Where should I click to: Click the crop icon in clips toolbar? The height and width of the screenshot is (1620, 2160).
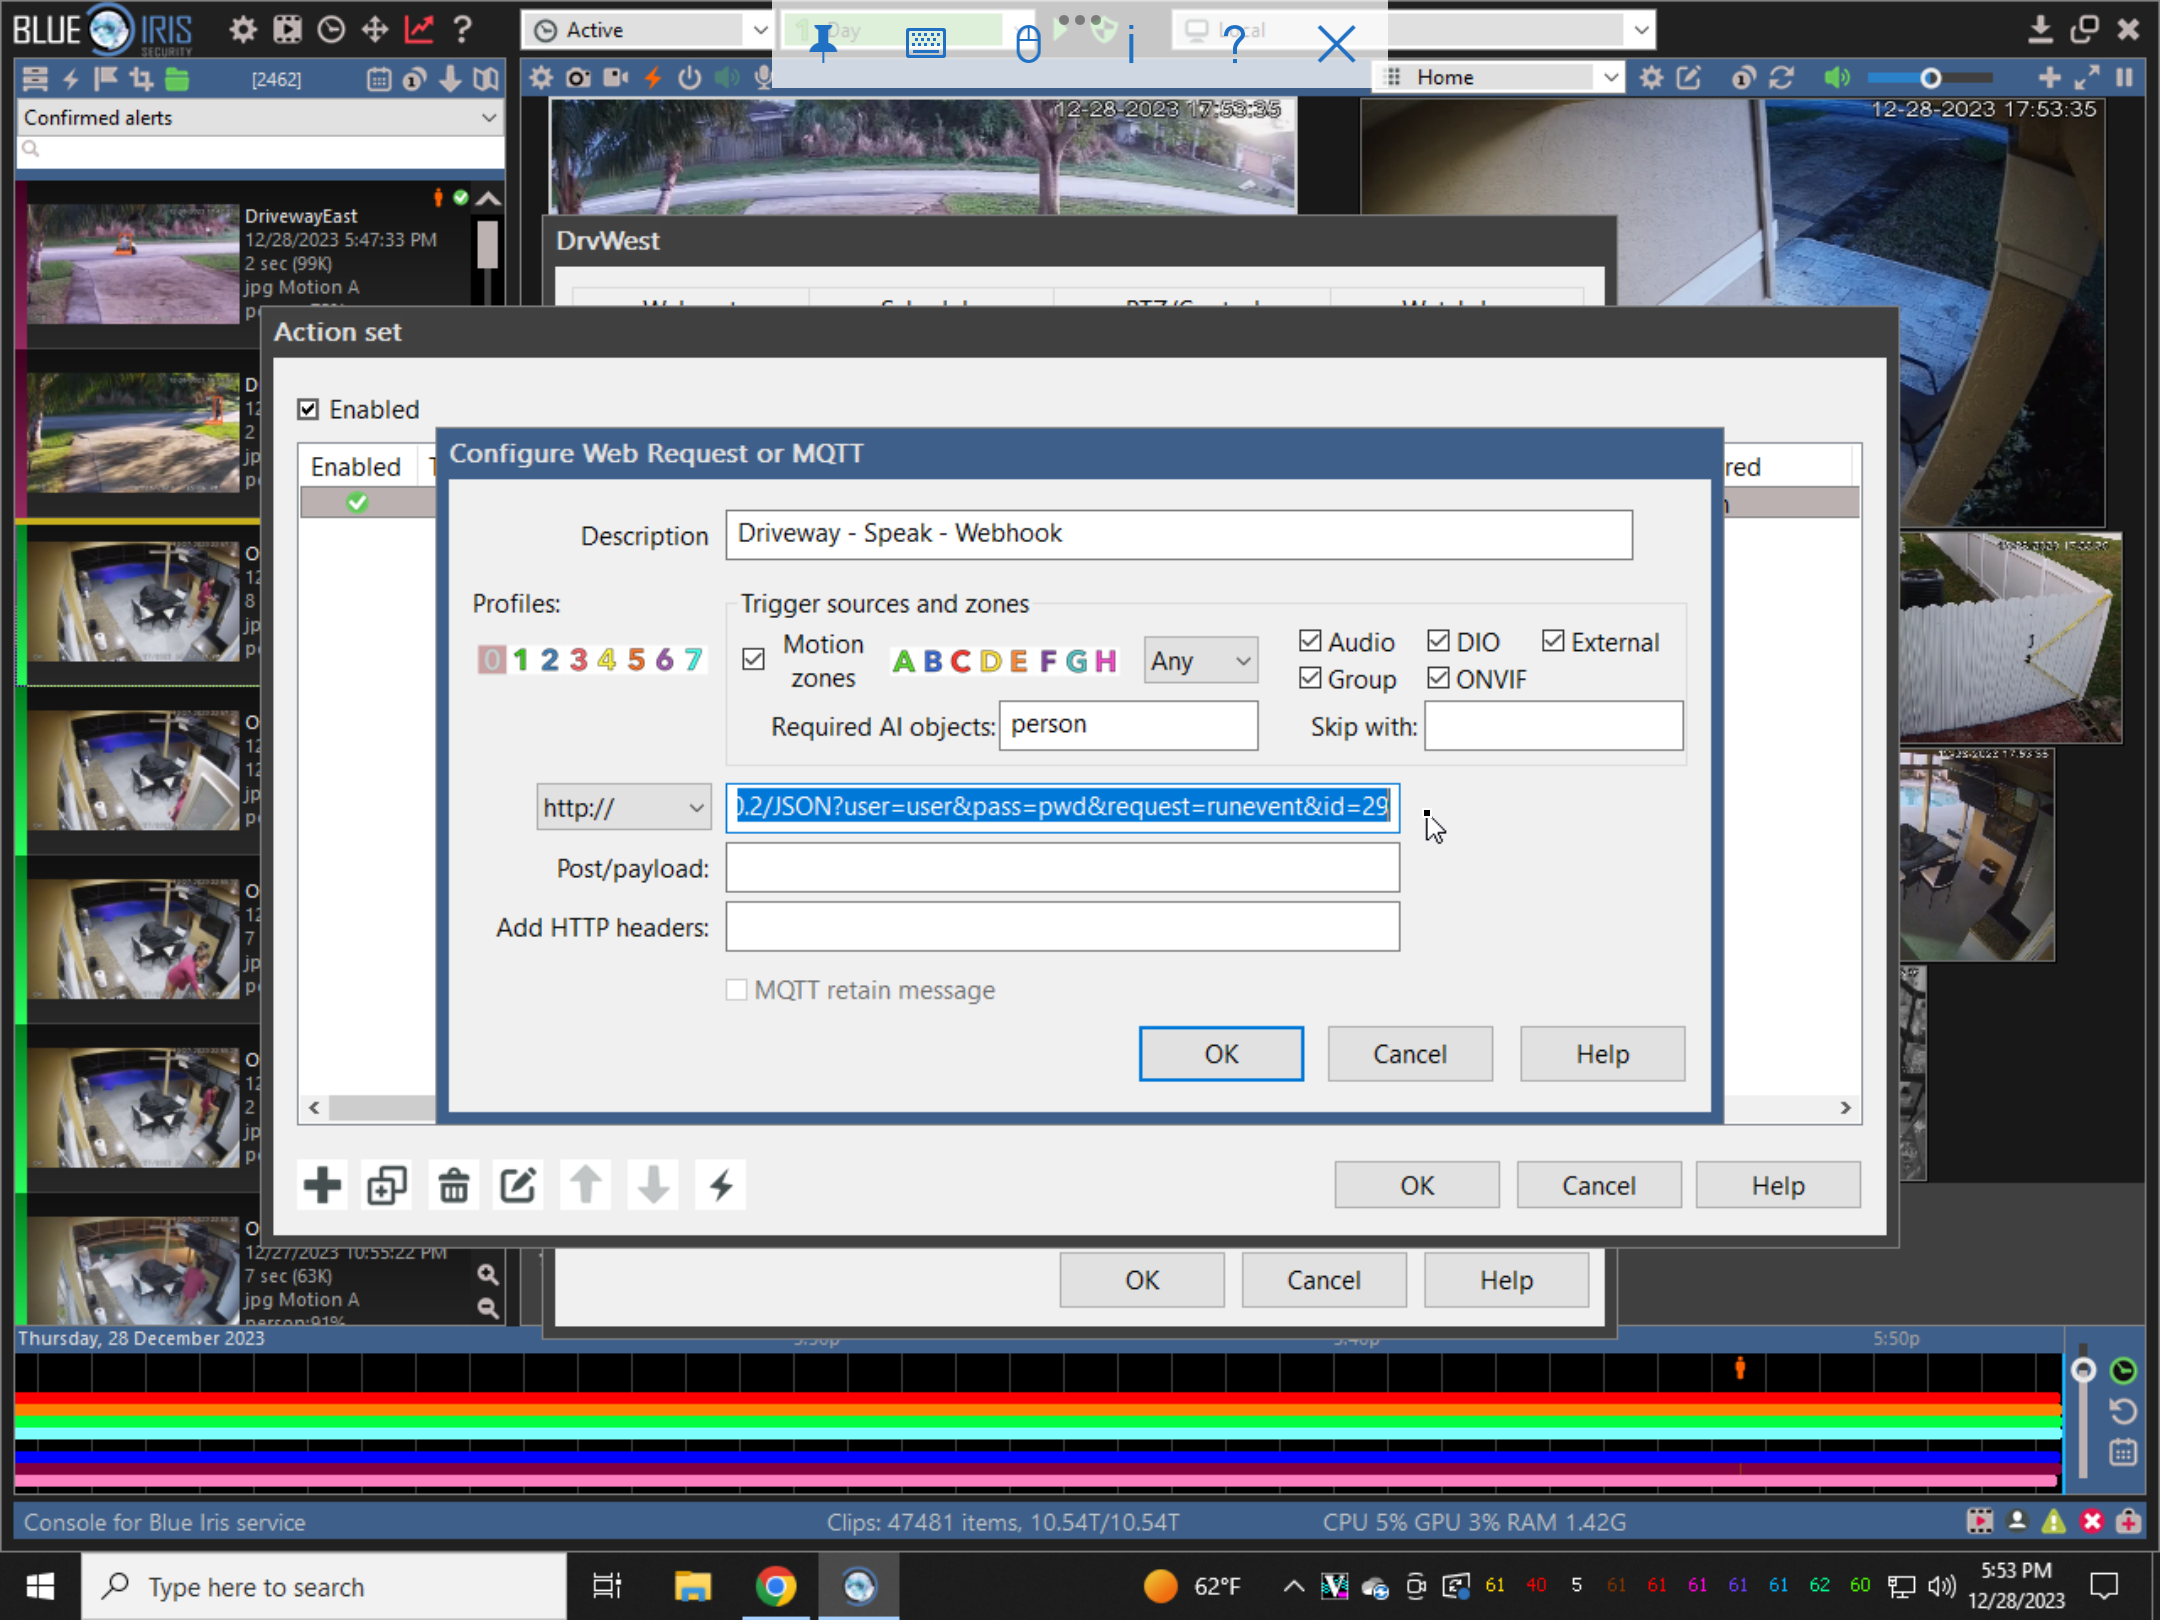[141, 78]
